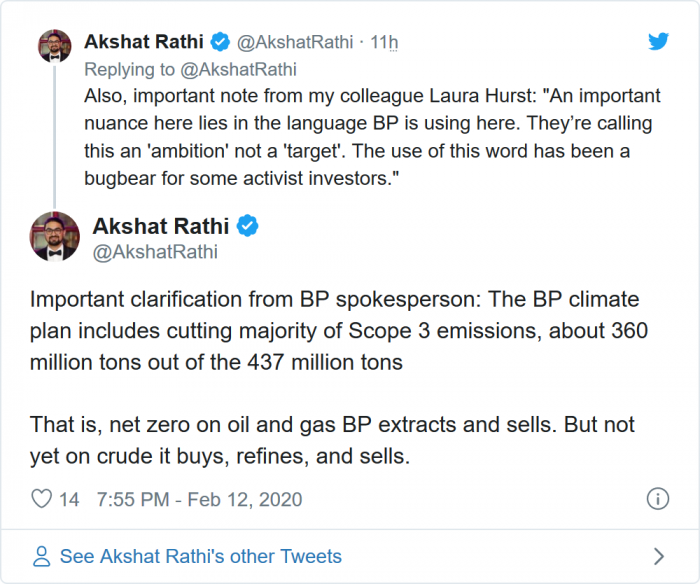Click the person icon near other Tweets link
This screenshot has height=584, width=700.
(42, 556)
